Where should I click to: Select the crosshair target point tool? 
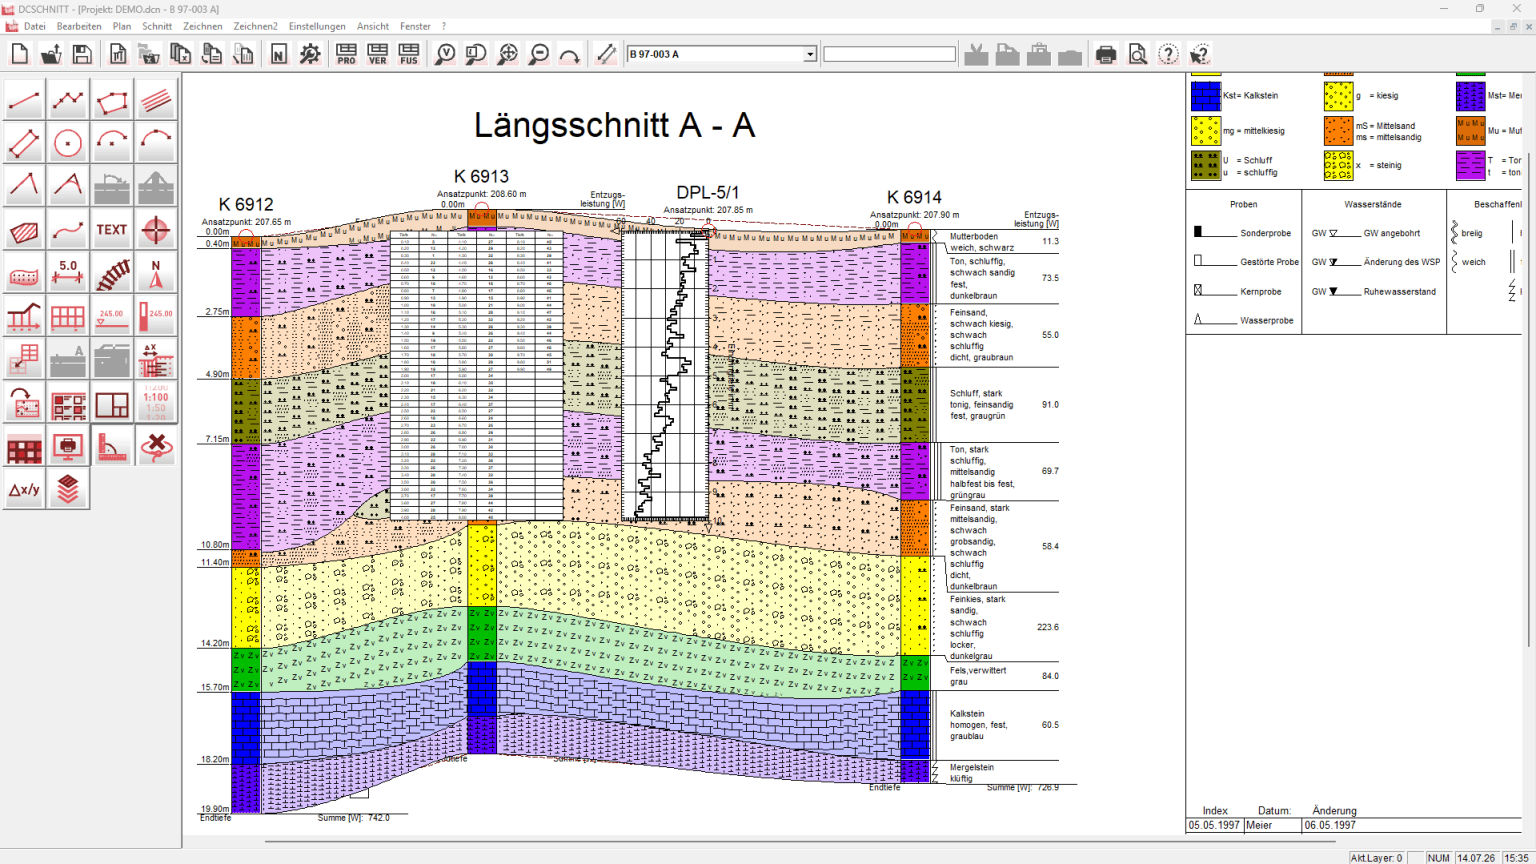(x=156, y=230)
